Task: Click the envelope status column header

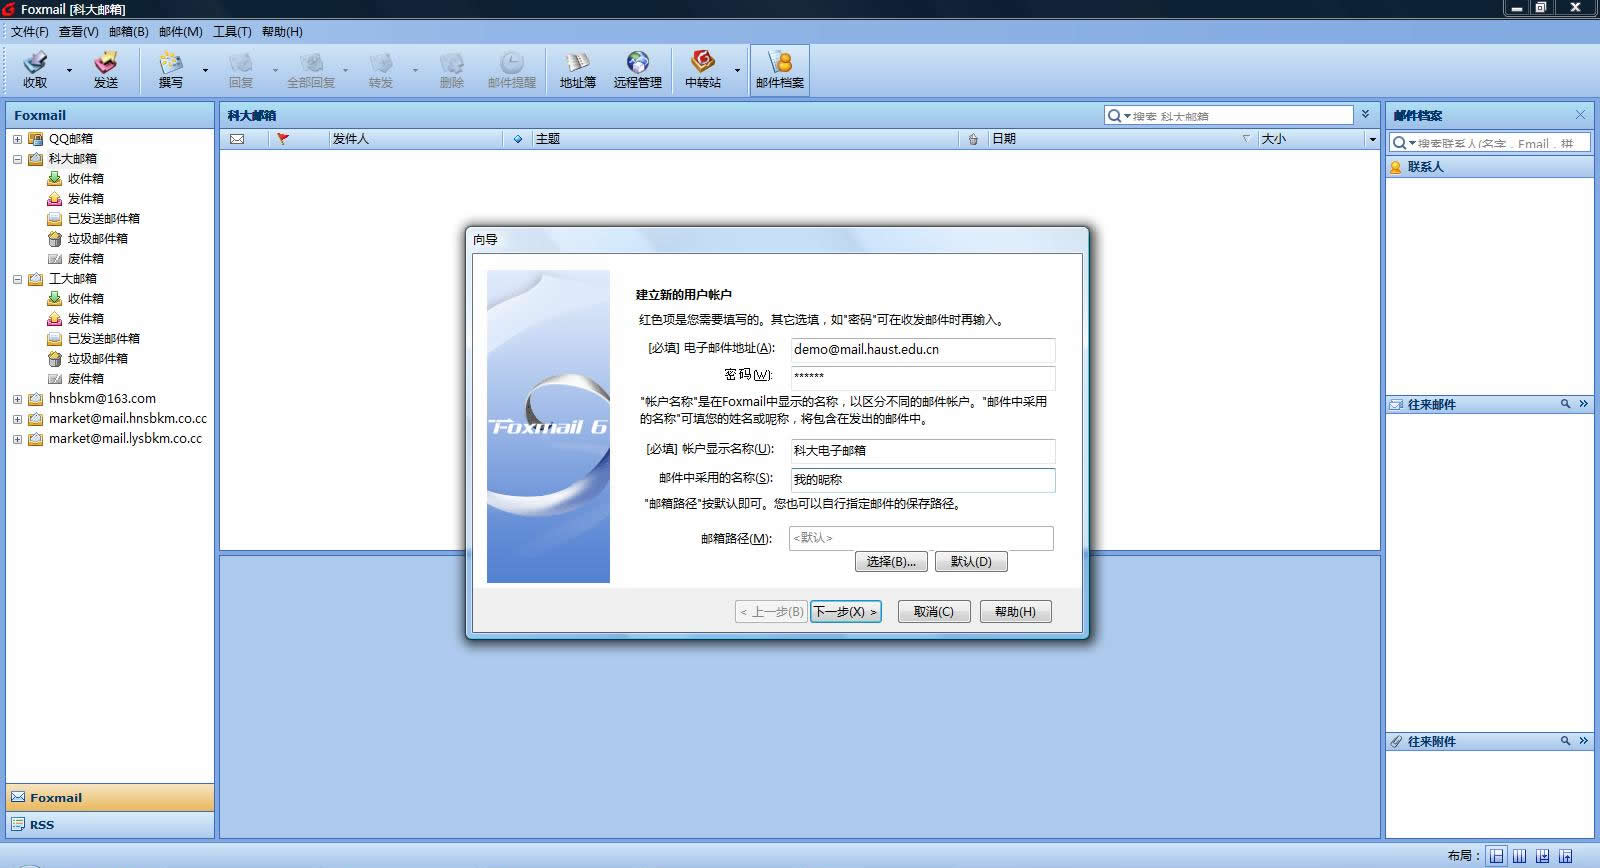Action: click(x=237, y=139)
